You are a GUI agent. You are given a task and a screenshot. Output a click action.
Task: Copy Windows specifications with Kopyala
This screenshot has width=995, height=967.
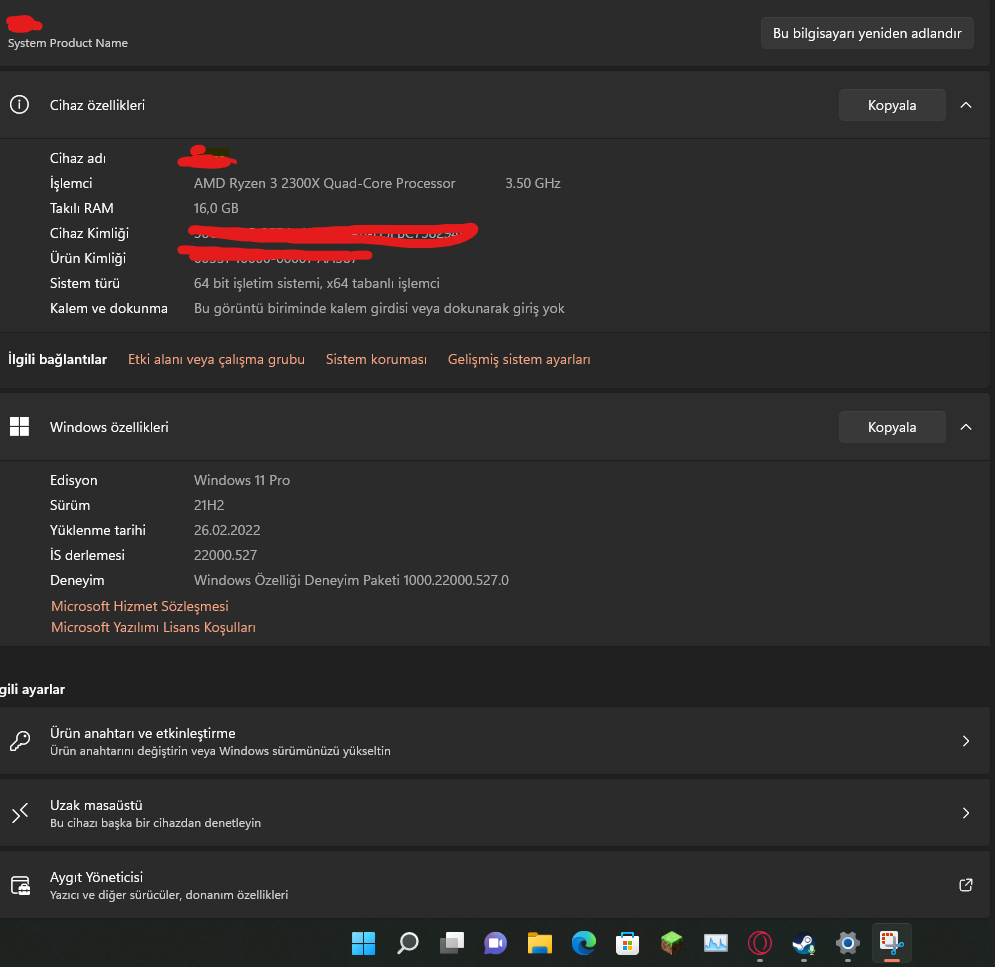892,427
